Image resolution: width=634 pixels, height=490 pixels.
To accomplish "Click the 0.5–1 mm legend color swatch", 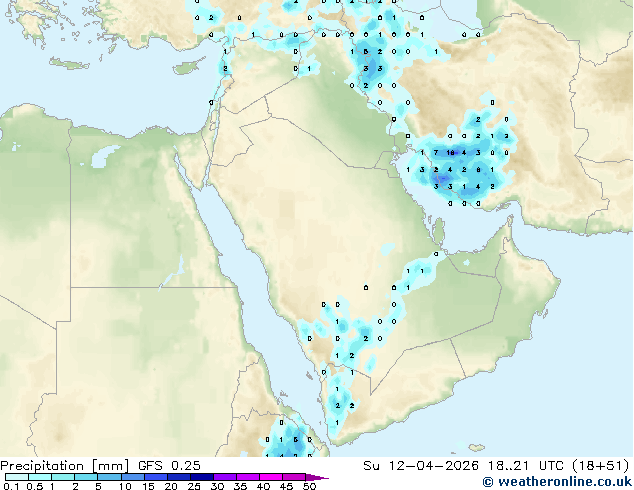I will 40,477.
